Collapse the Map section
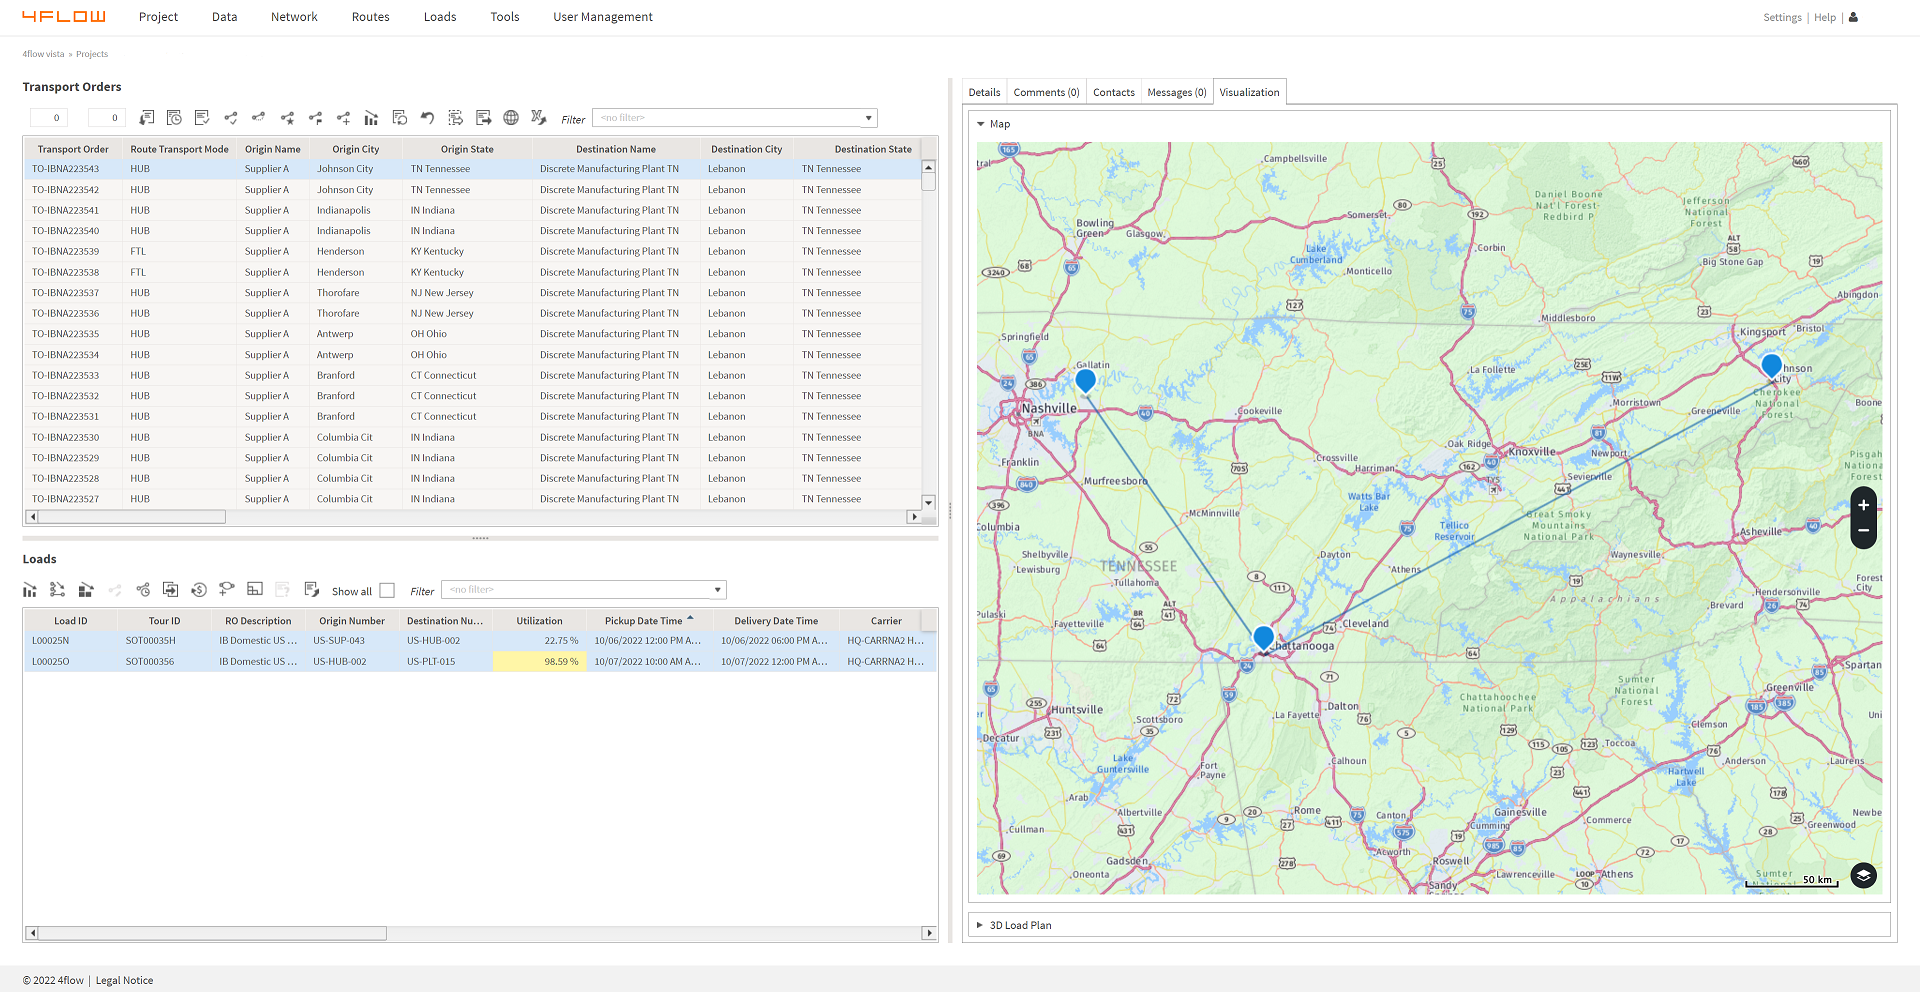 pos(981,124)
